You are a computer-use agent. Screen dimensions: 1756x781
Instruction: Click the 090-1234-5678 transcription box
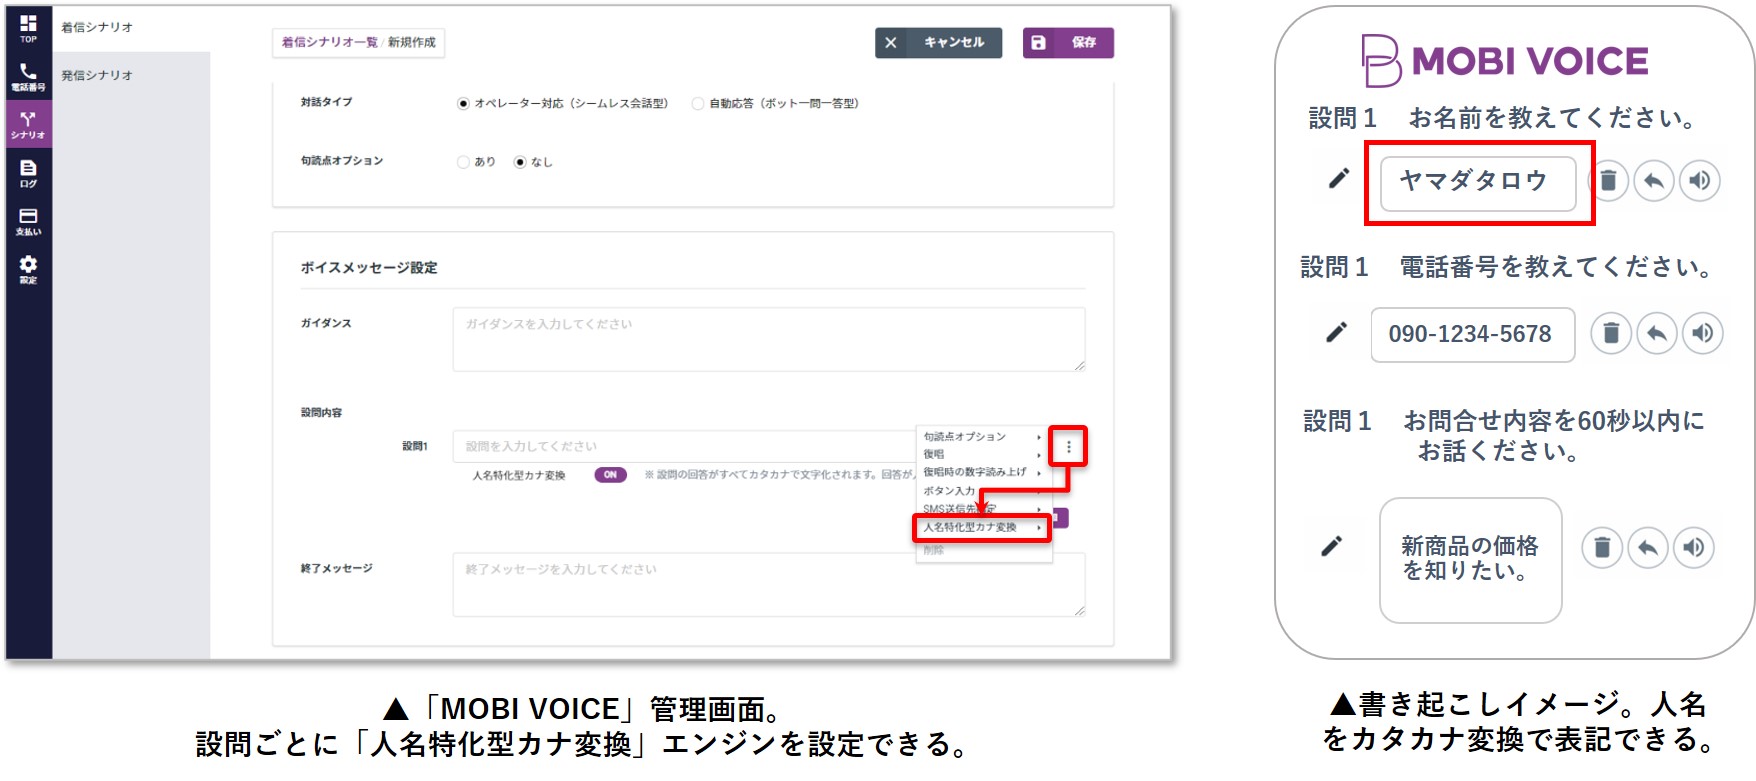click(1472, 335)
